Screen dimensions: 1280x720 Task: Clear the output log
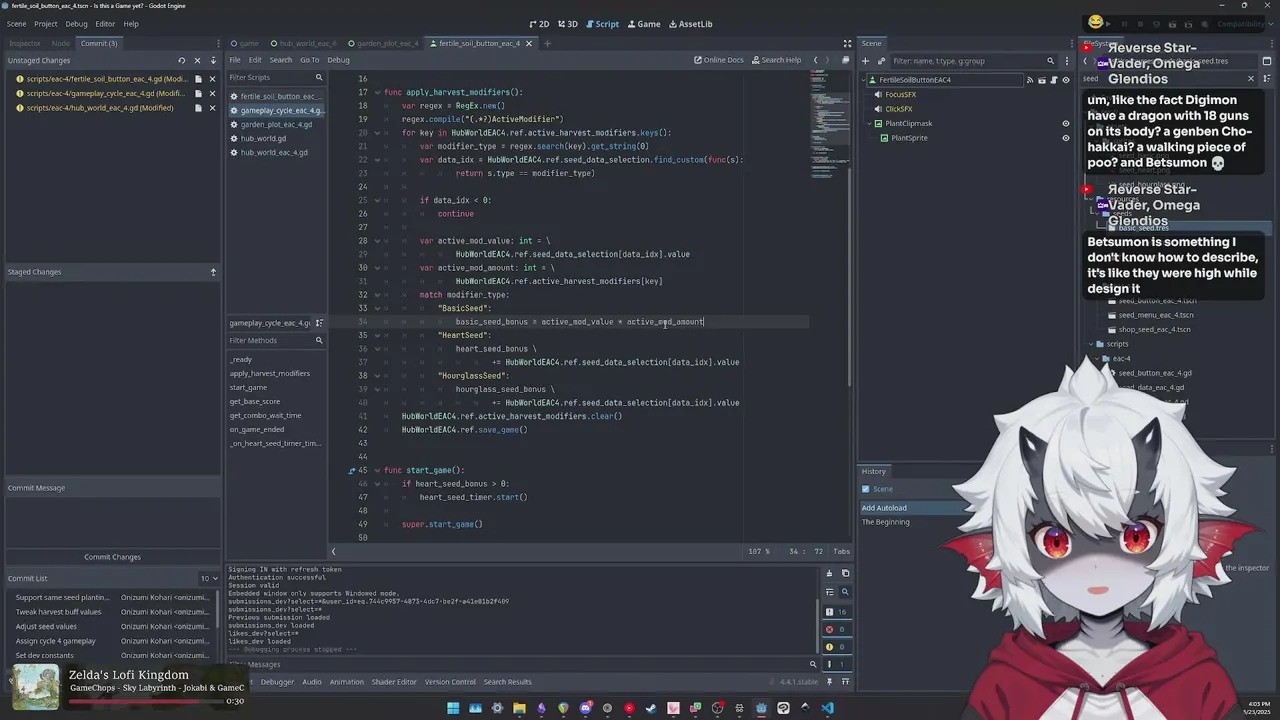pyautogui.click(x=829, y=573)
